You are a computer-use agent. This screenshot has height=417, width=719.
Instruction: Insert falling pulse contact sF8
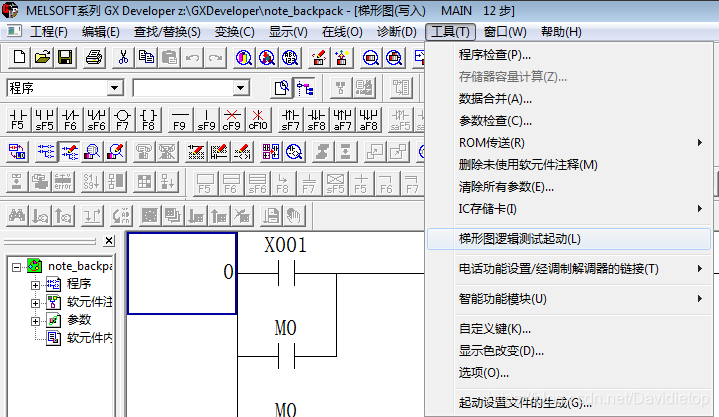pos(316,120)
